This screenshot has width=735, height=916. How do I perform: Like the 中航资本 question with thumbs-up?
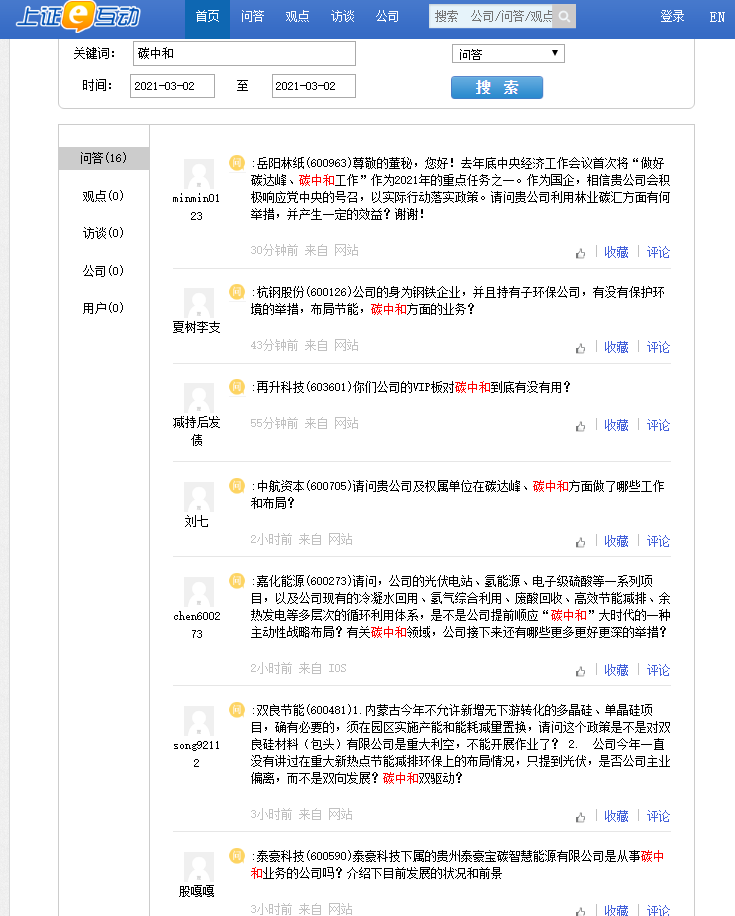point(580,542)
